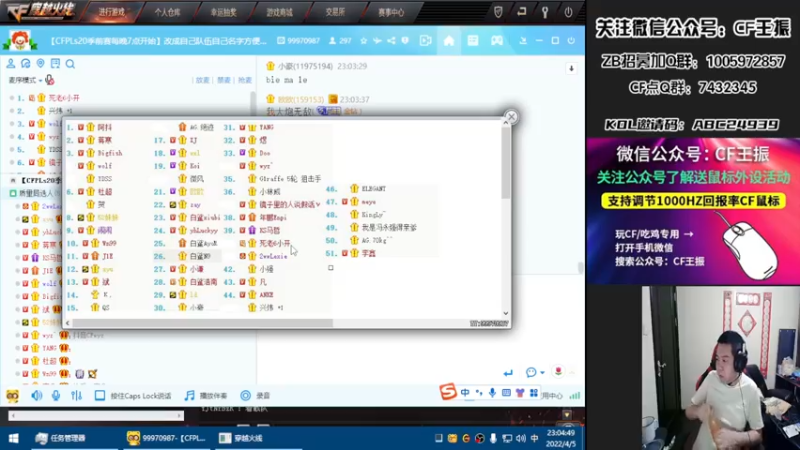This screenshot has height=450, width=800.
Task: Open the 赛事中心 tab
Action: pos(391,12)
